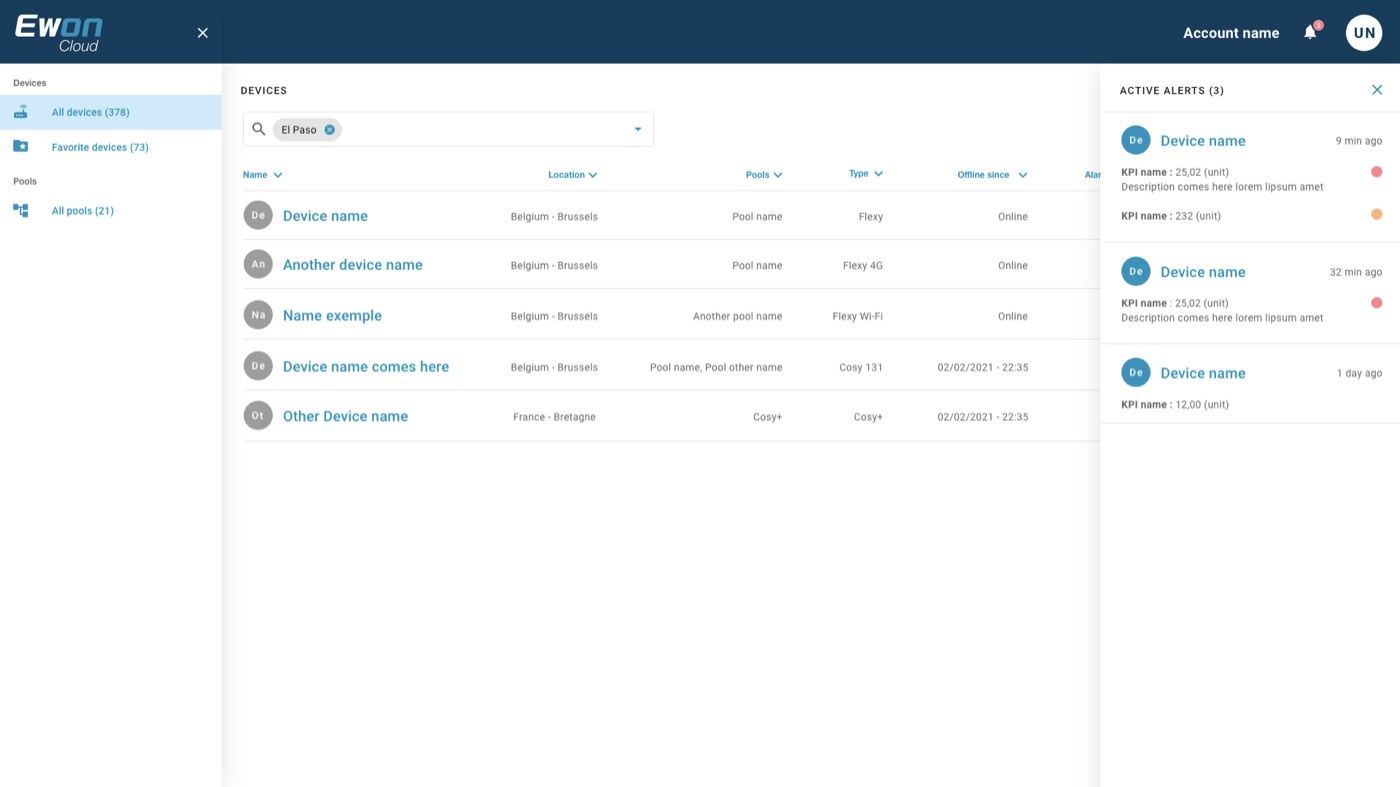Close the Active Alerts panel
The width and height of the screenshot is (1400, 787).
pos(1377,90)
